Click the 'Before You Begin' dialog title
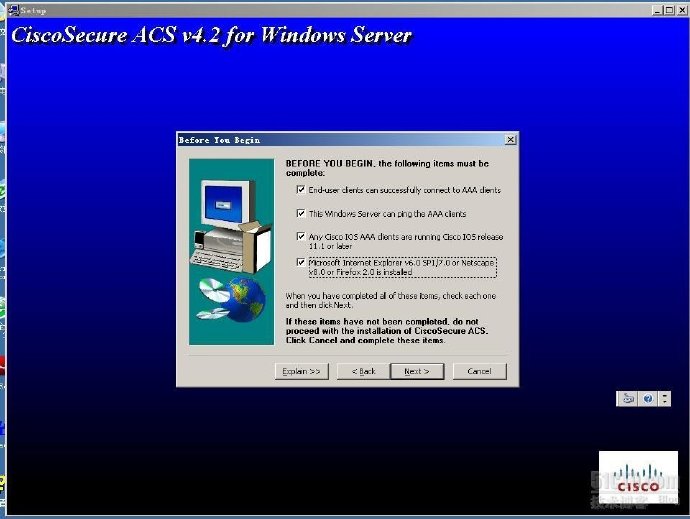 pyautogui.click(x=219, y=140)
